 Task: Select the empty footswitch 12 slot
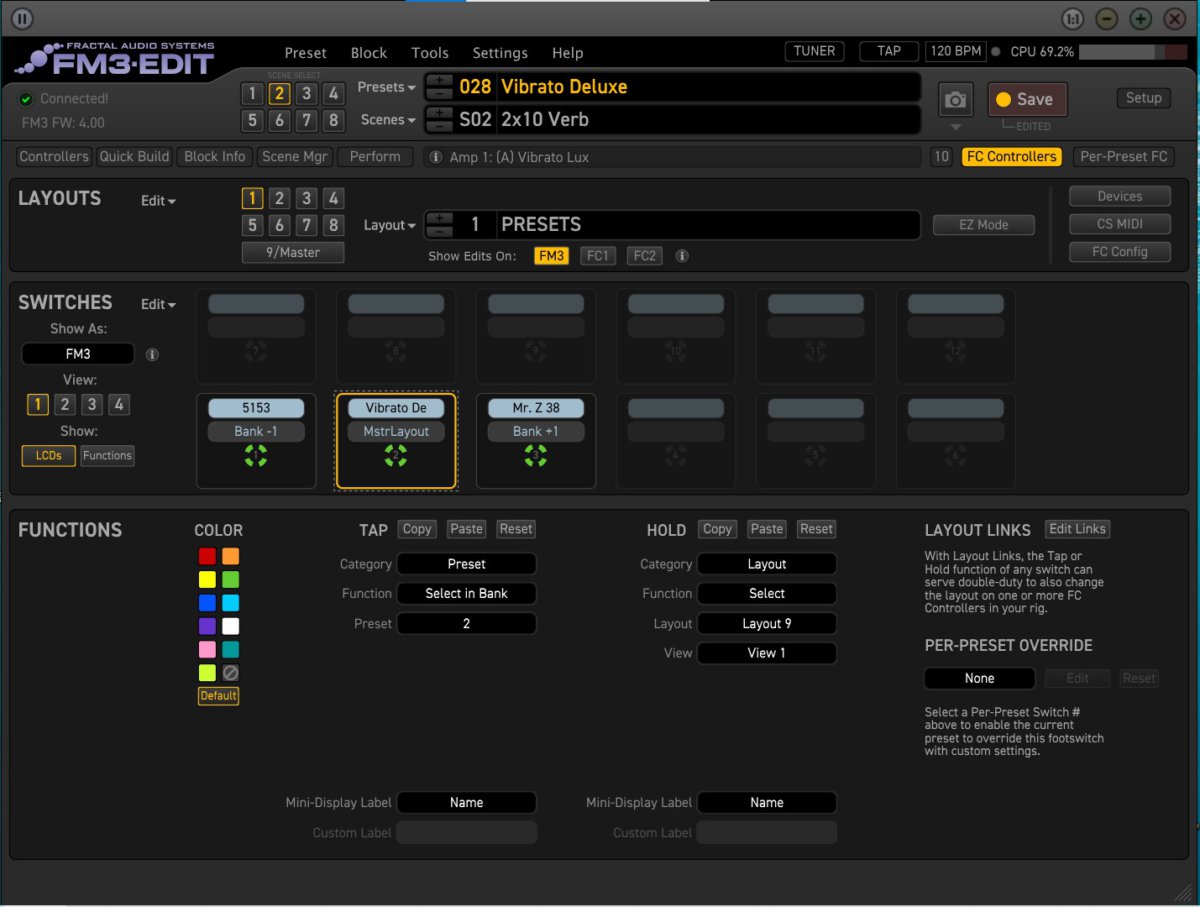click(x=956, y=337)
